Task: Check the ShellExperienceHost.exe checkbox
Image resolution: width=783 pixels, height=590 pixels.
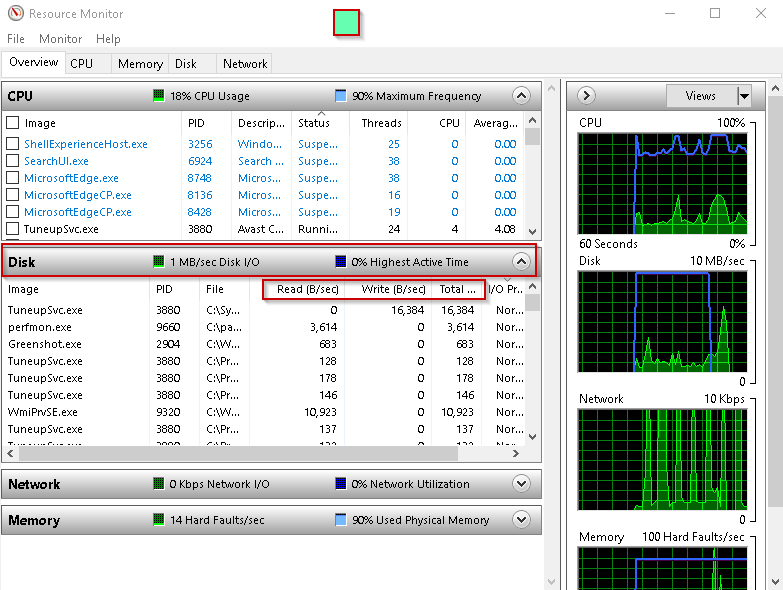Action: (x=12, y=144)
